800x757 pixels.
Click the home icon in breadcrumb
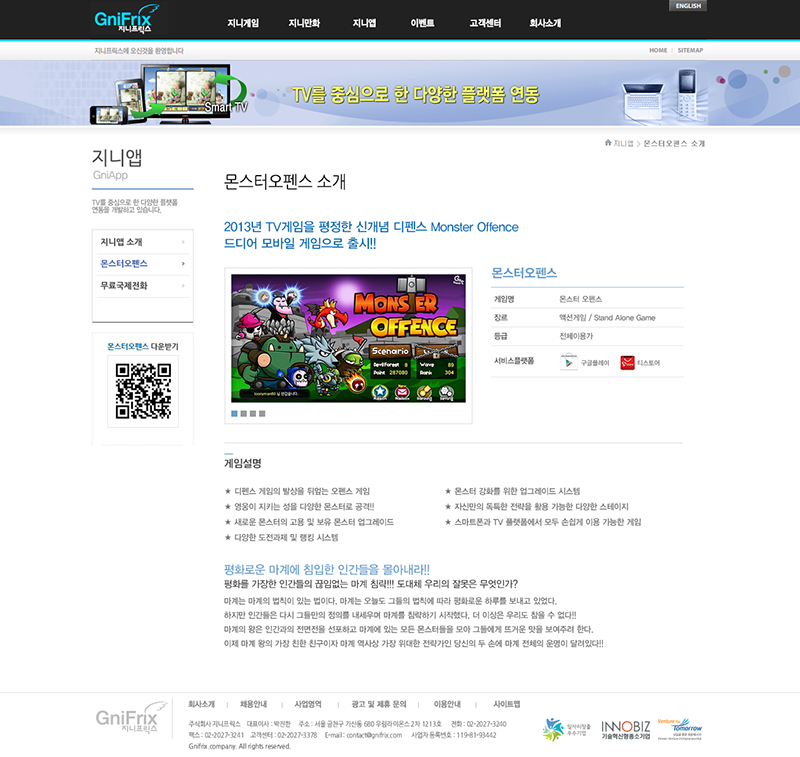point(608,143)
